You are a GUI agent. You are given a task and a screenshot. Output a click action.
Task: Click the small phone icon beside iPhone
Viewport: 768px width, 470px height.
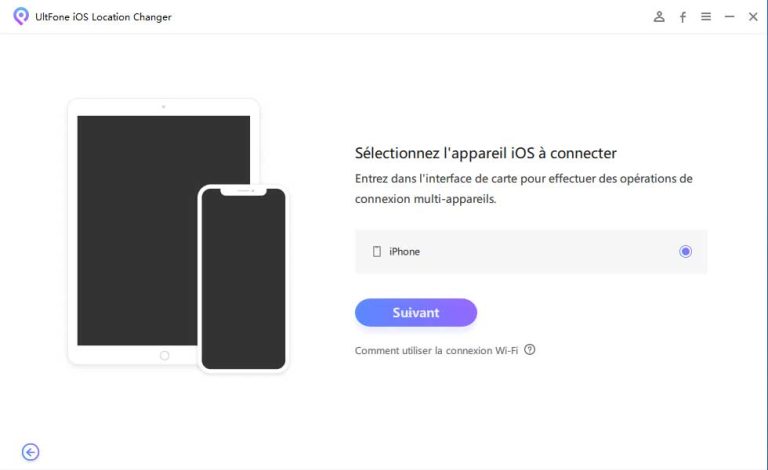[x=377, y=252]
